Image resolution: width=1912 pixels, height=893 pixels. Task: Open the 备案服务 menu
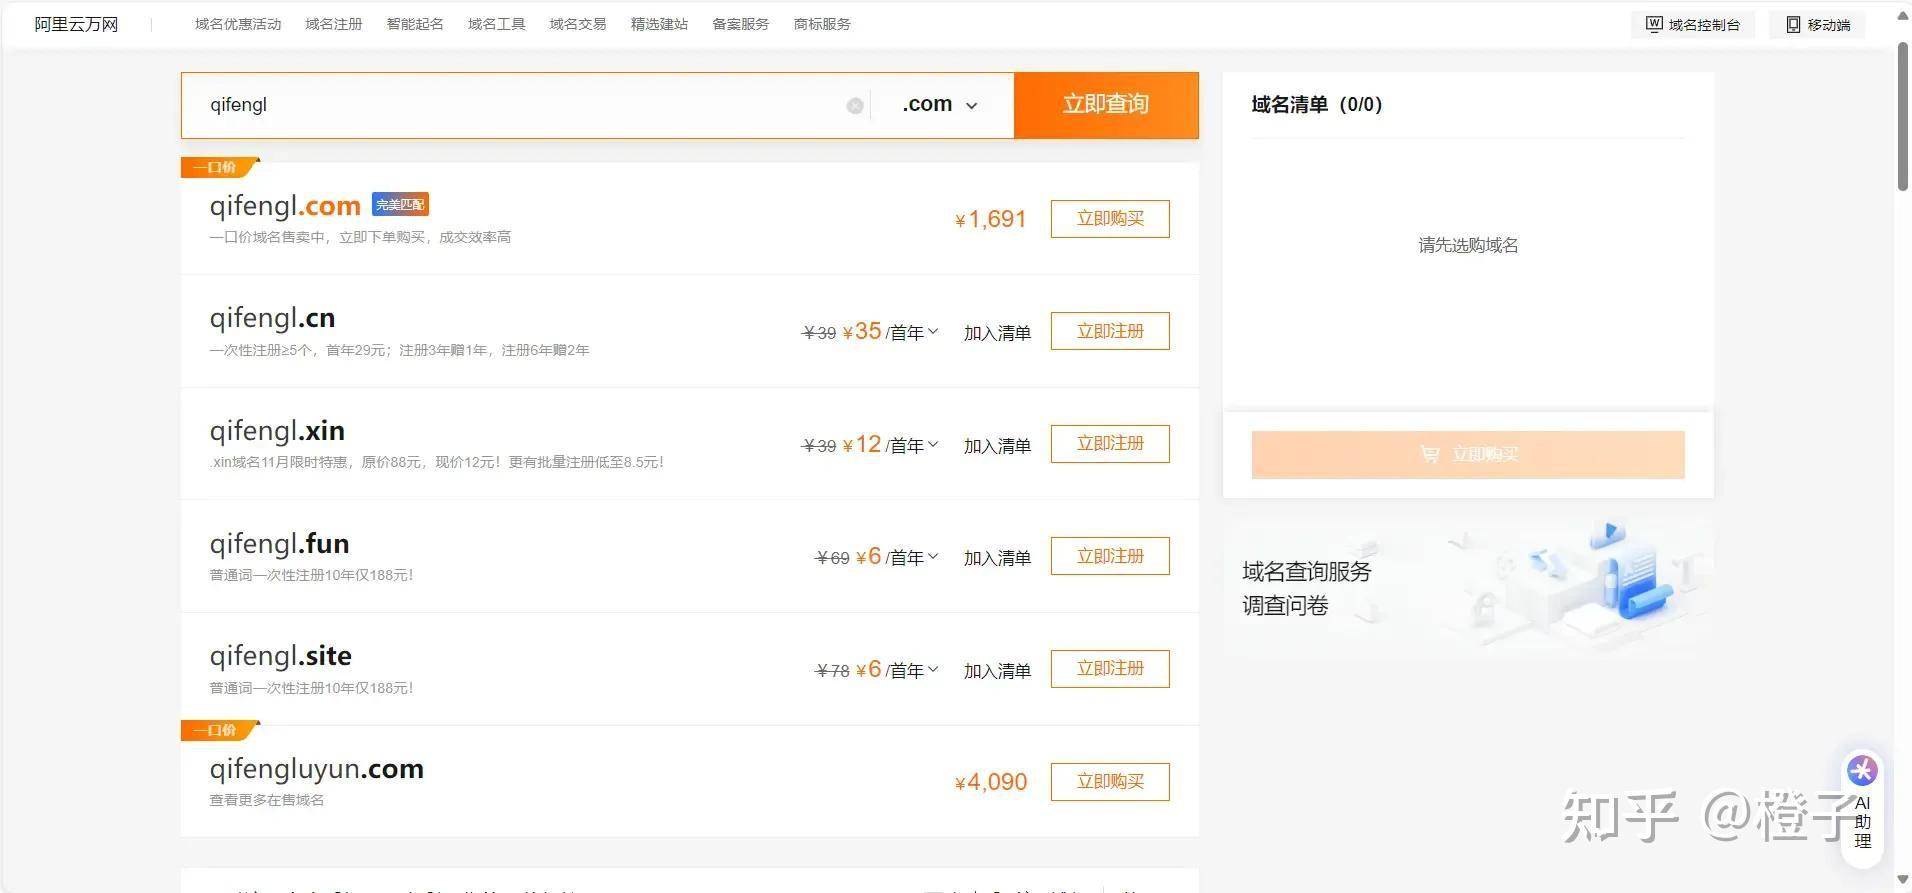tap(741, 24)
